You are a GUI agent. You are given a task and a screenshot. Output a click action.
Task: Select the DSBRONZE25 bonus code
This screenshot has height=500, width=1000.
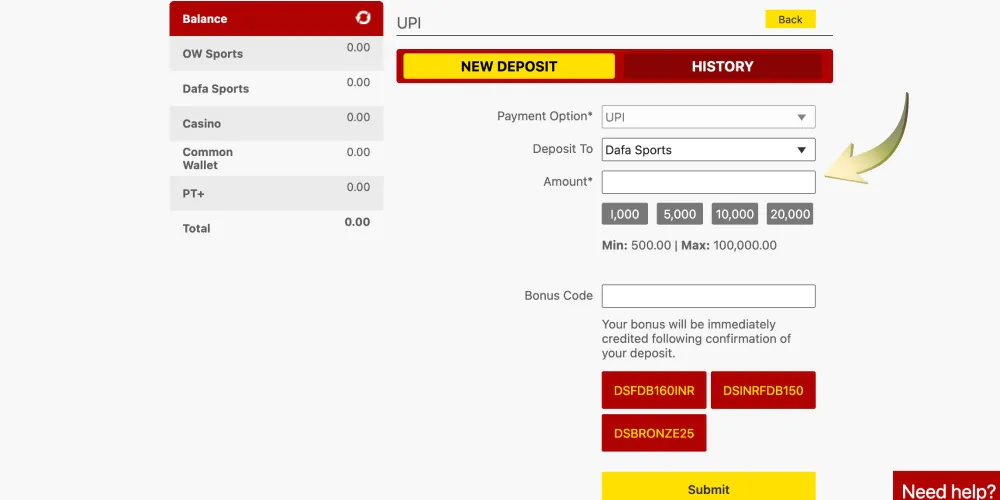[x=654, y=433]
